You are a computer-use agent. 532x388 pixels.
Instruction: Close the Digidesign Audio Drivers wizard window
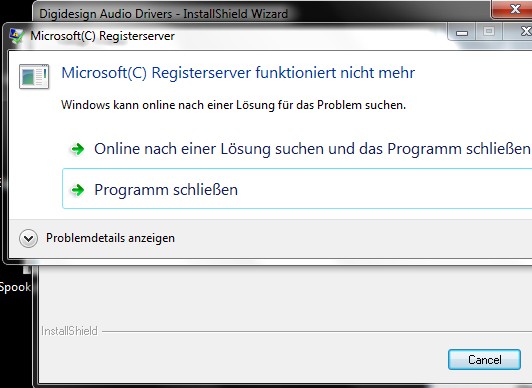click(x=513, y=9)
